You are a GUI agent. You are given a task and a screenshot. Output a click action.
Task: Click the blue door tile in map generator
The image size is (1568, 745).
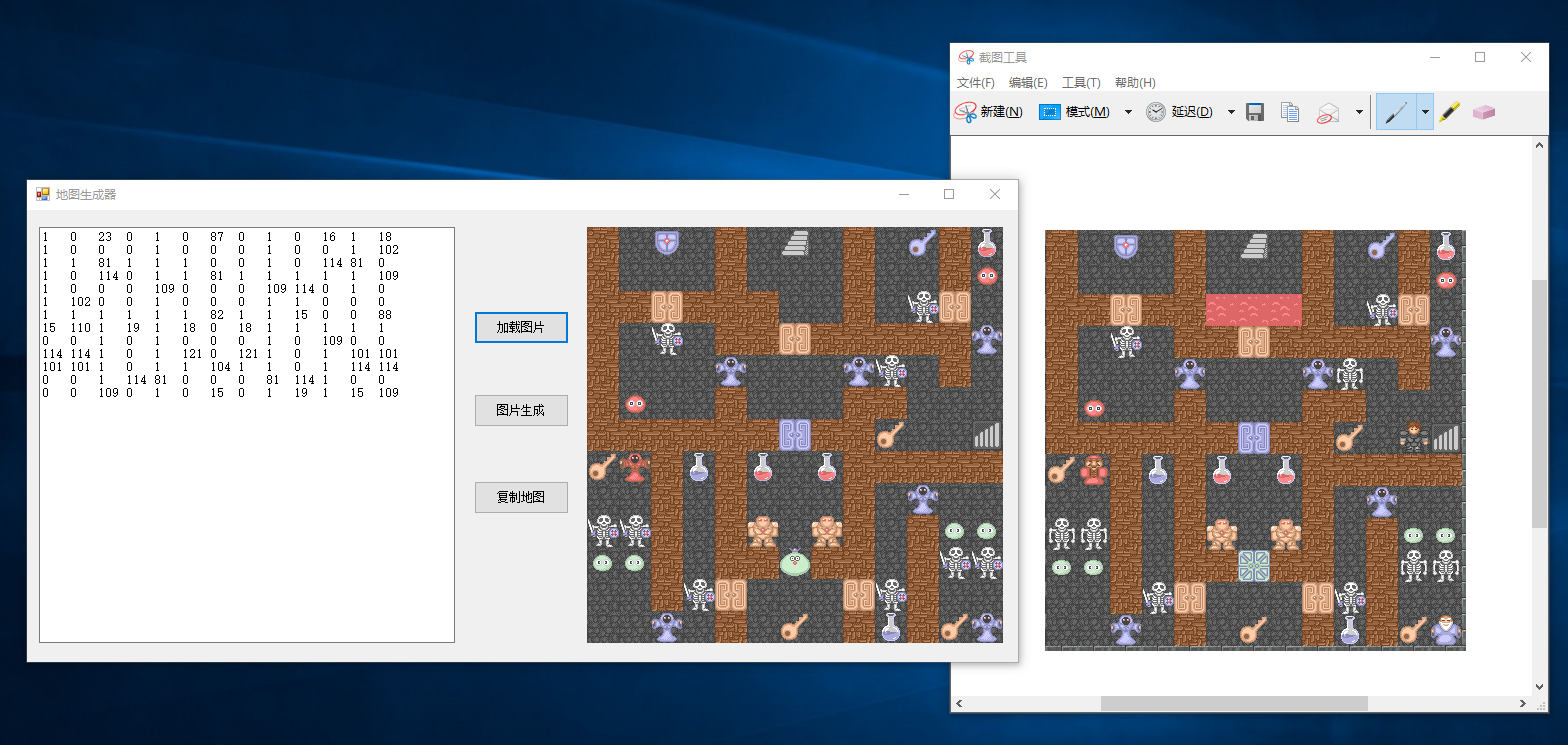795,435
